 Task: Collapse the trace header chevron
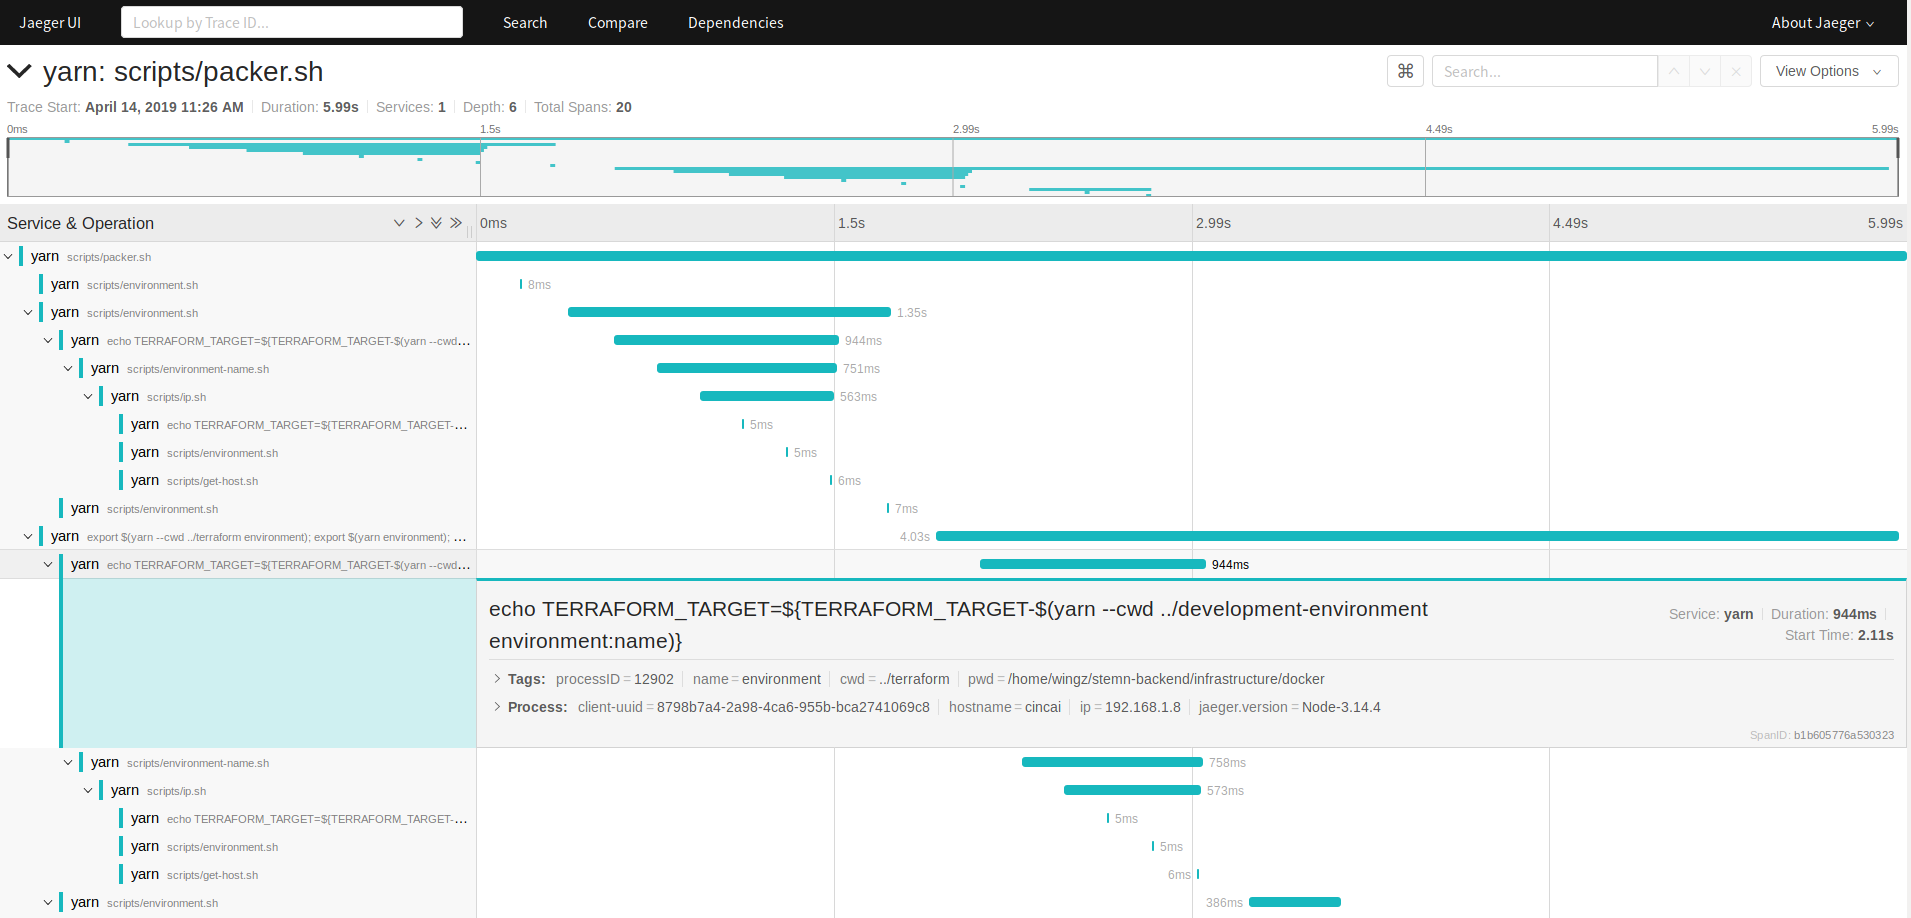coord(19,71)
